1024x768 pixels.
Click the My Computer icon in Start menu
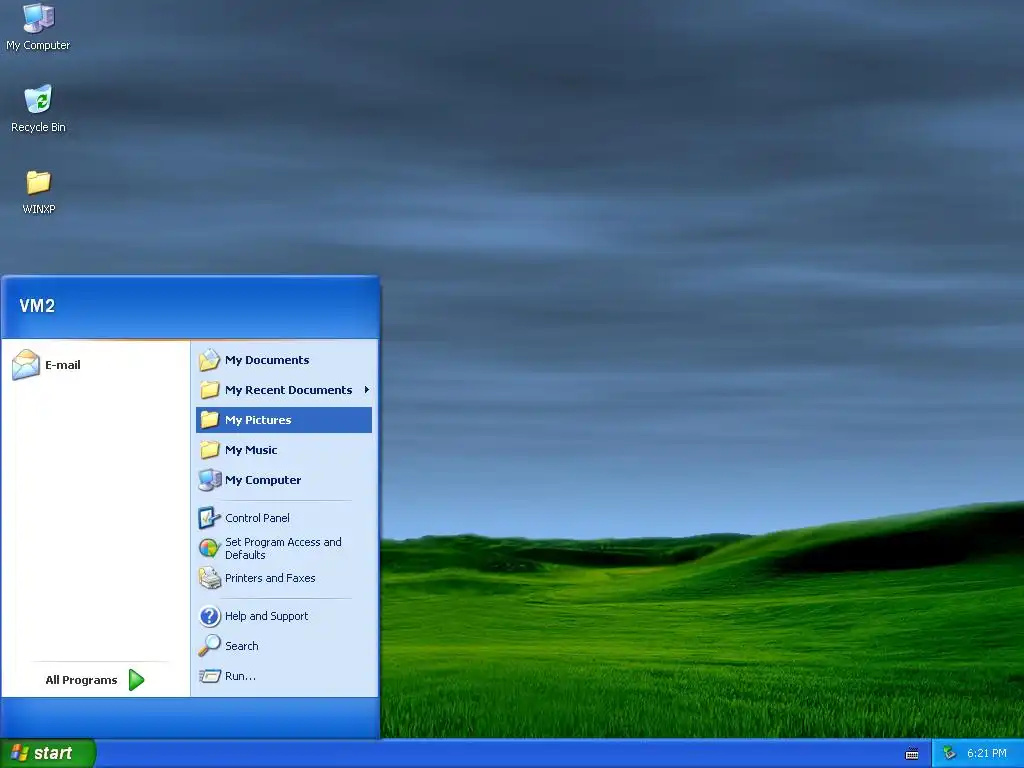tap(209, 480)
